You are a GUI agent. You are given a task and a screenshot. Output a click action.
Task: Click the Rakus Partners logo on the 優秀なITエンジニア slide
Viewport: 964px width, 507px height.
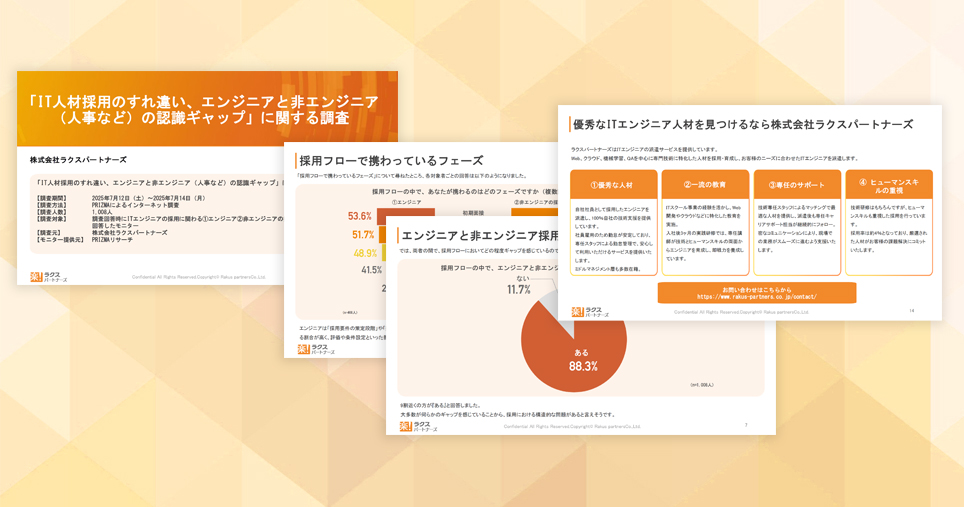(x=590, y=312)
